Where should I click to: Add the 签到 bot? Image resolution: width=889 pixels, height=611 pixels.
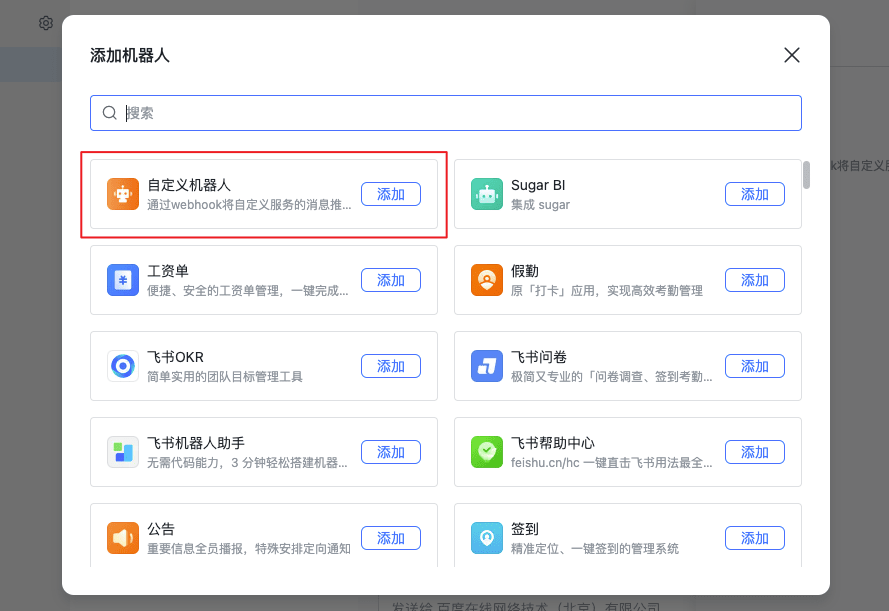(x=755, y=538)
